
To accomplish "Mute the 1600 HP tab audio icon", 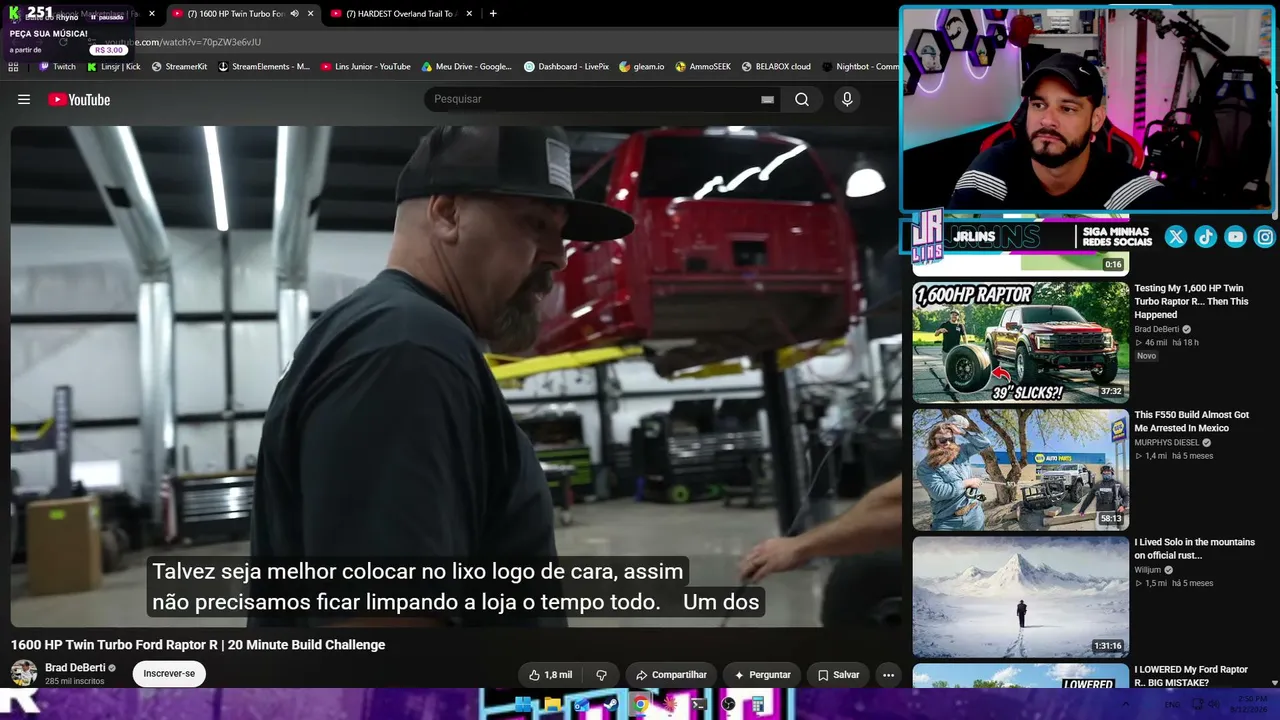I will click(294, 14).
